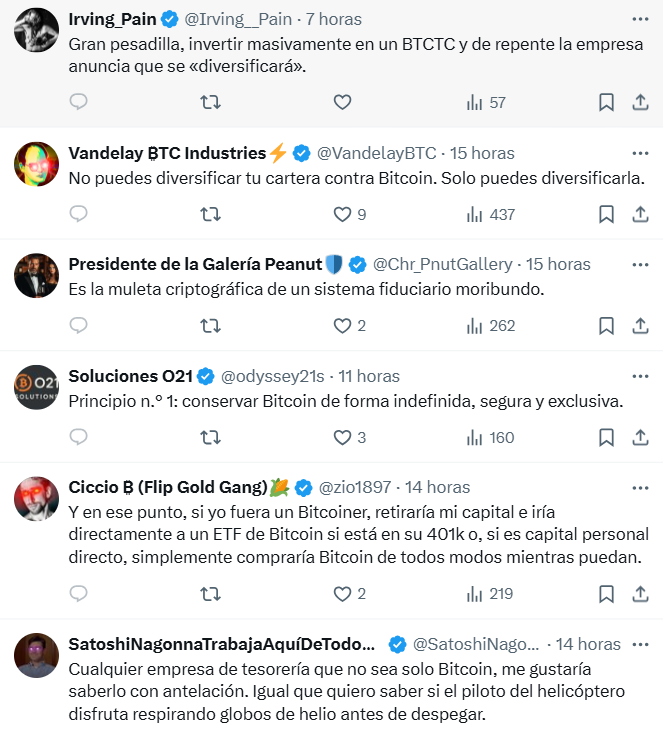This screenshot has width=663, height=737.
Task: Share the Ciccio B tweet
Action: pos(640,593)
